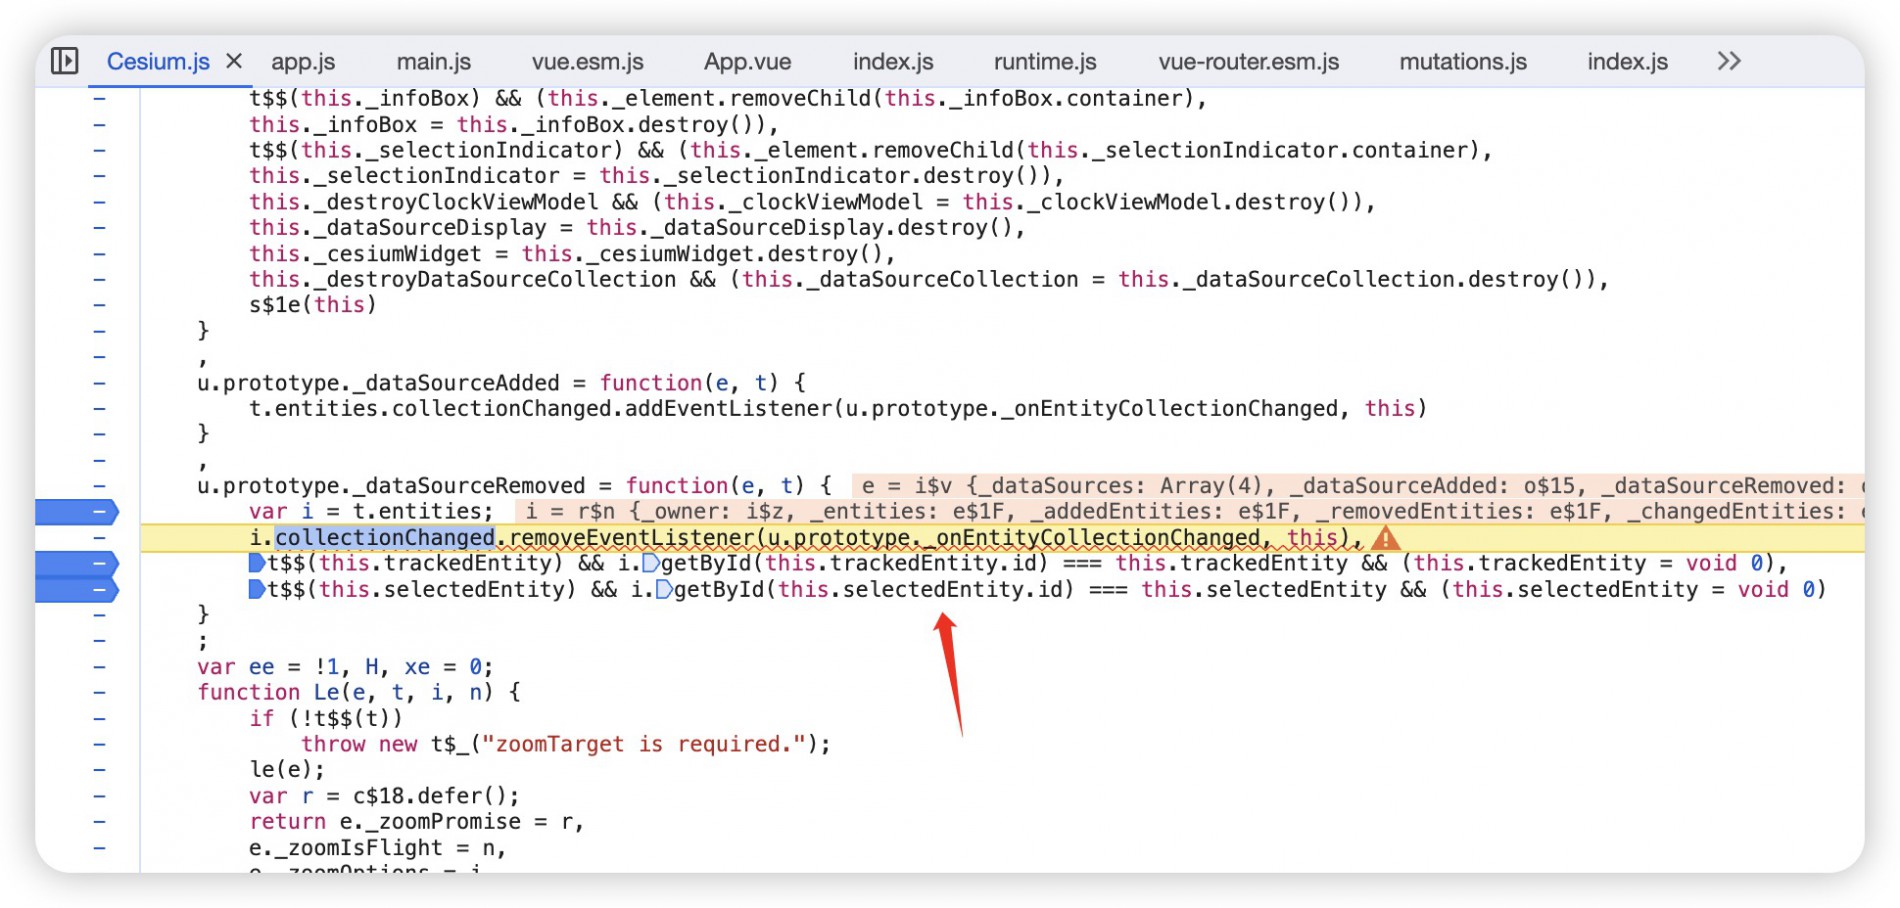Disable breakpoint on the 'var i = t.entities' line
This screenshot has width=1900, height=908.
[x=78, y=512]
